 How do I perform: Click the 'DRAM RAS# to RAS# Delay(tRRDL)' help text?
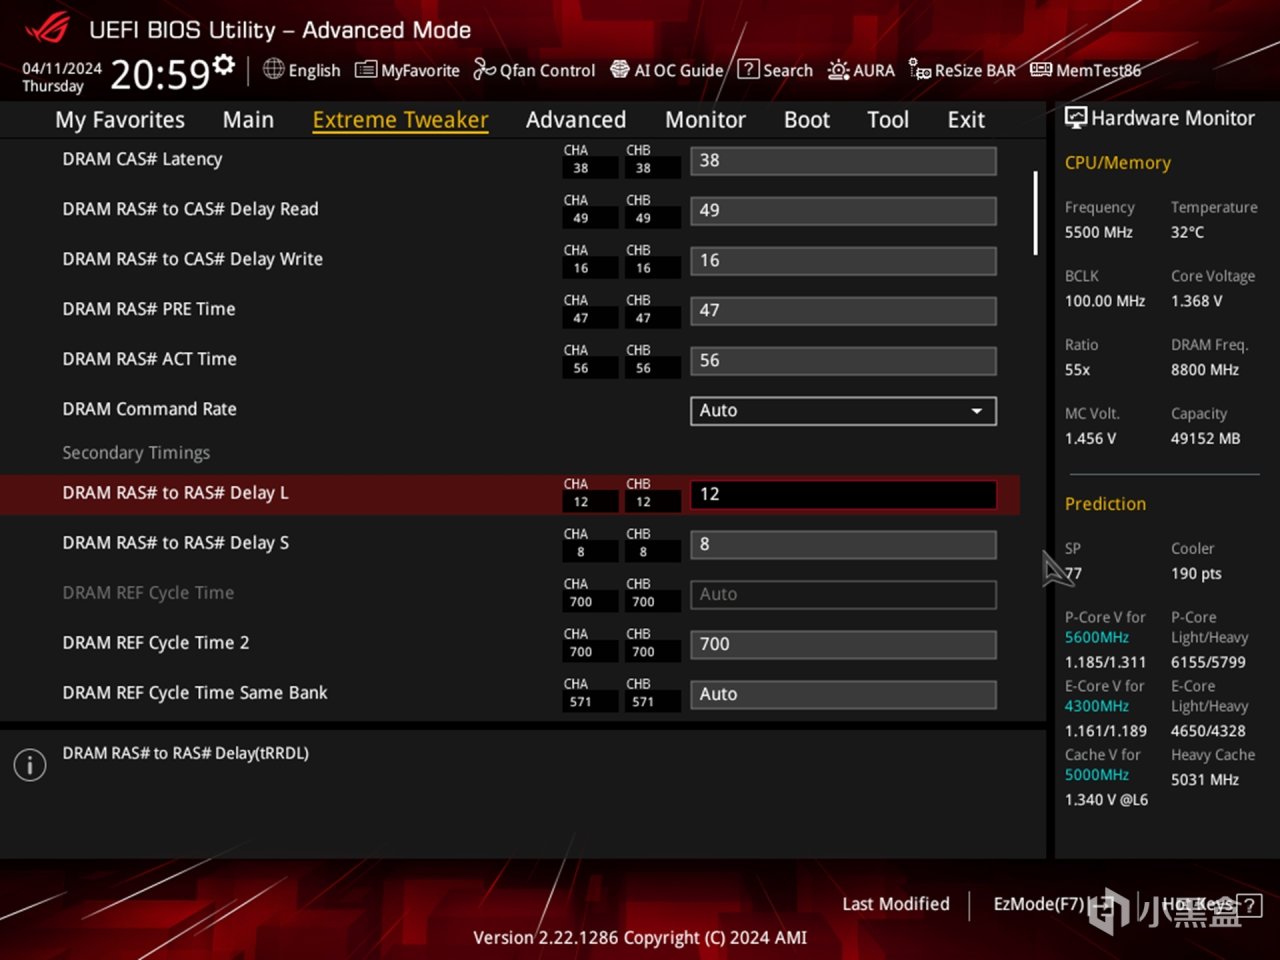click(185, 753)
